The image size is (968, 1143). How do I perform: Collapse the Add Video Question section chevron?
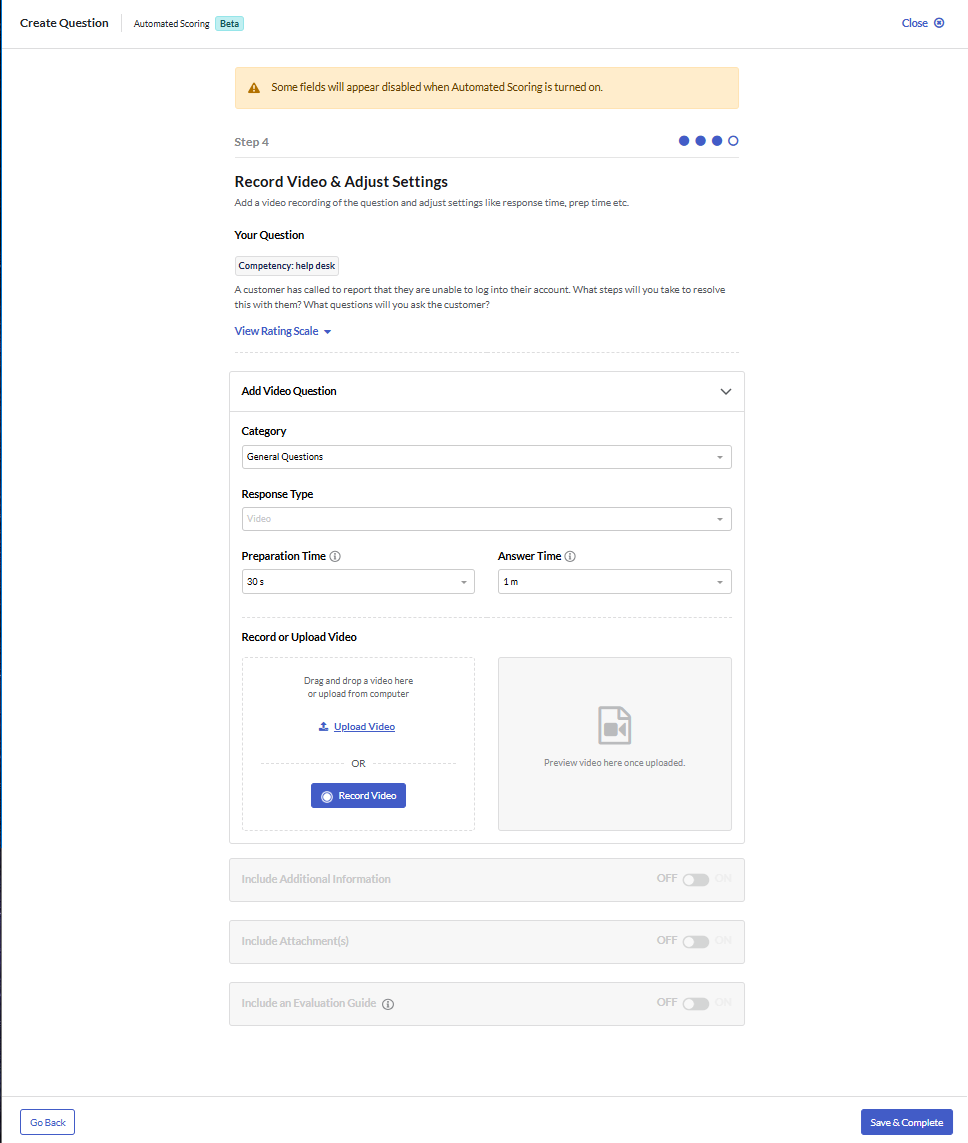click(725, 391)
